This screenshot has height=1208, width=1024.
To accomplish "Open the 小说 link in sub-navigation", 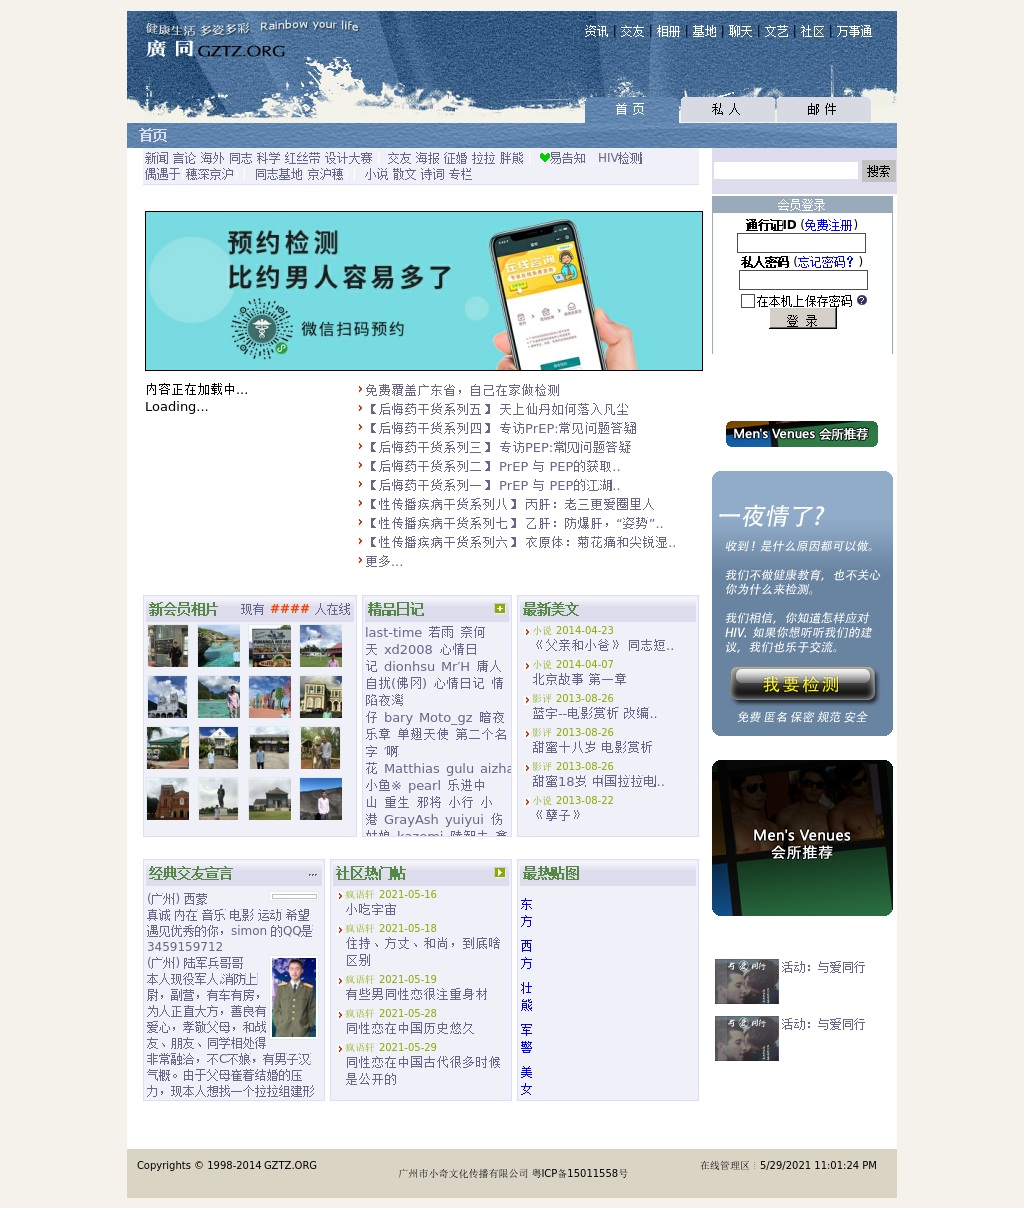I will tap(376, 174).
